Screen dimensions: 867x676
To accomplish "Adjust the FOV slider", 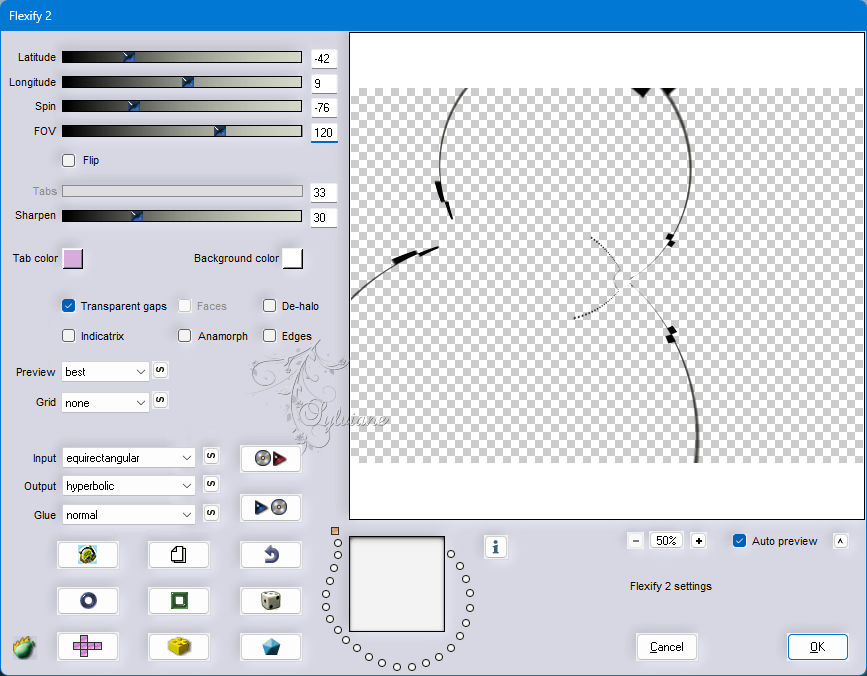I will point(182,131).
